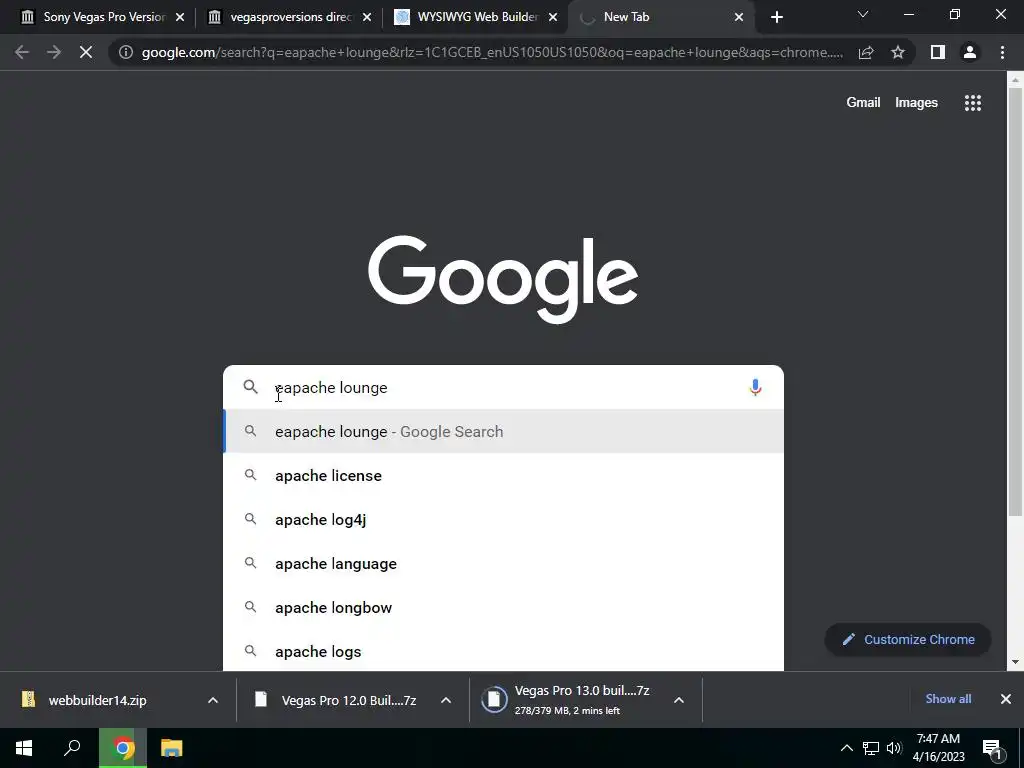Viewport: 1024px width, 768px height.
Task: Click the Google search input field
Action: tap(503, 387)
